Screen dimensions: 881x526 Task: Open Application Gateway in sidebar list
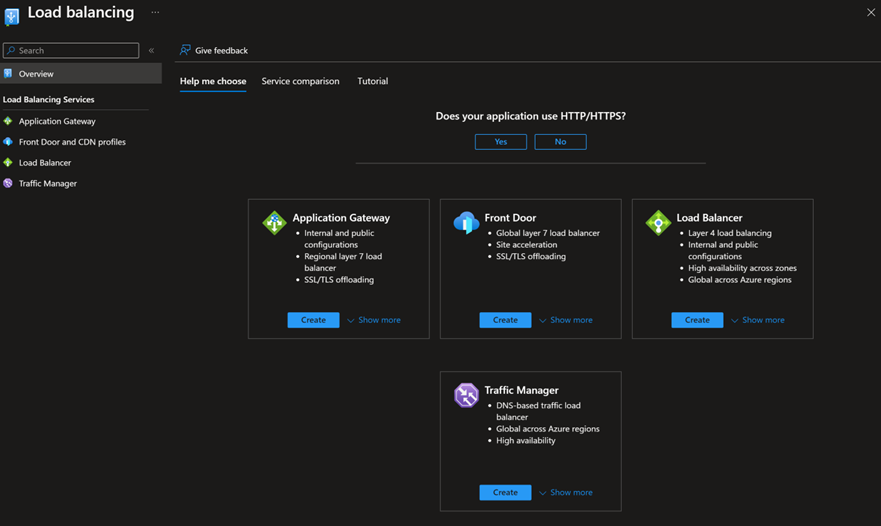[x=57, y=121]
